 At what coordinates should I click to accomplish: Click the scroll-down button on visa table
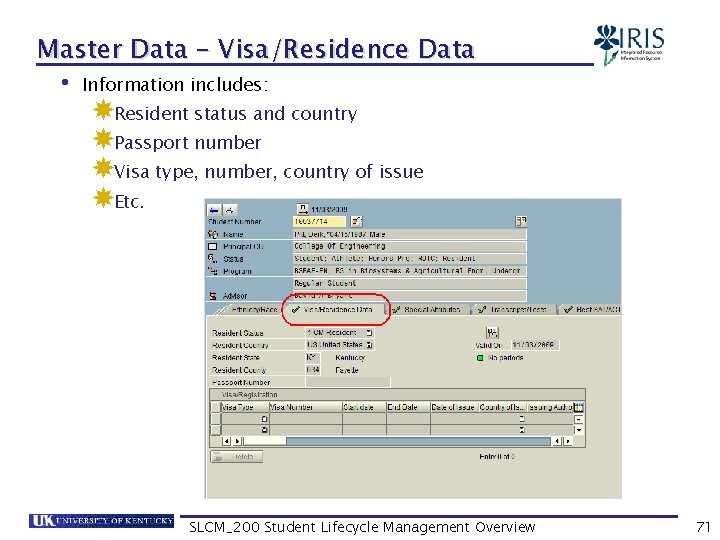579,430
